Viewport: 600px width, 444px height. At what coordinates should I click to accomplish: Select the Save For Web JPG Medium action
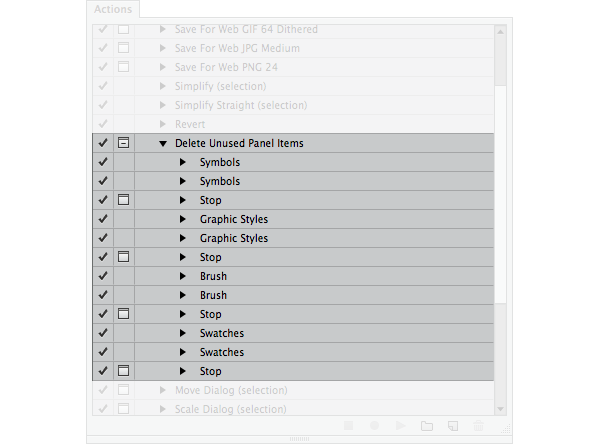point(236,49)
